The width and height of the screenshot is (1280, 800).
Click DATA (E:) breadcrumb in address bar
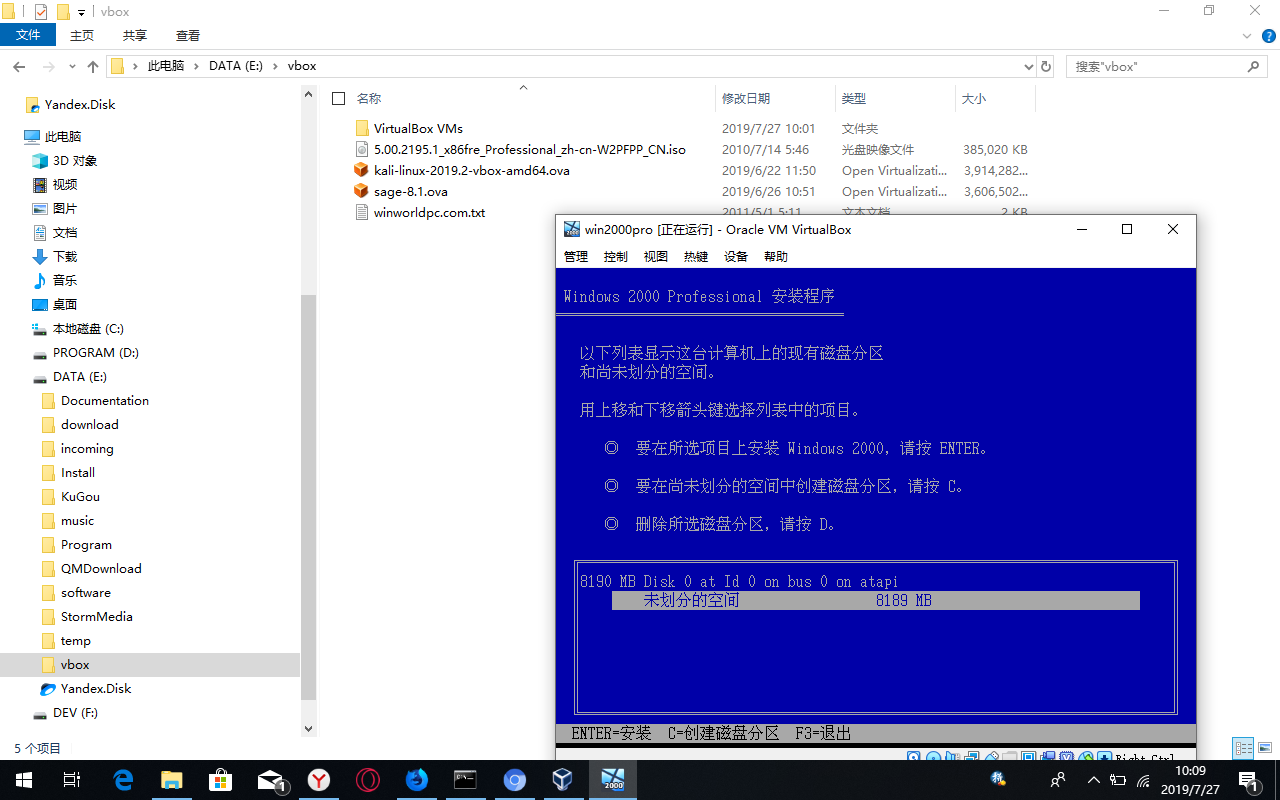point(235,66)
